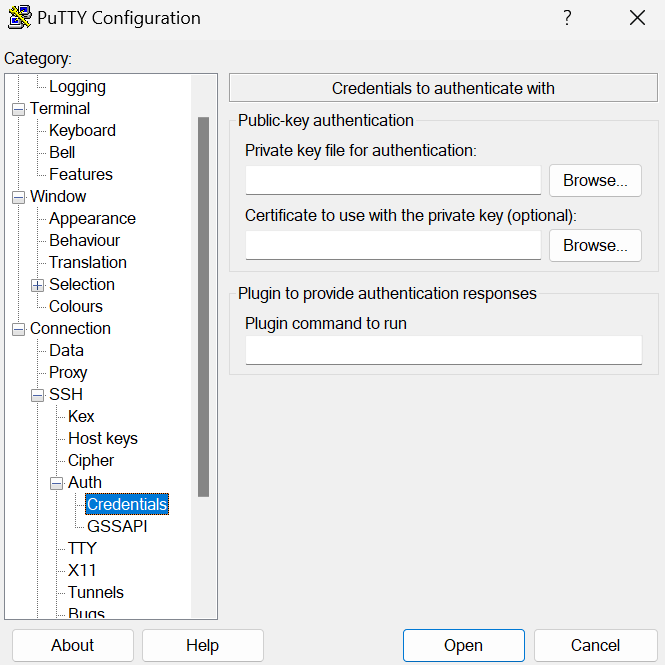Focus the plugin command to run field
Image resolution: width=665 pixels, height=665 pixels.
click(x=444, y=350)
